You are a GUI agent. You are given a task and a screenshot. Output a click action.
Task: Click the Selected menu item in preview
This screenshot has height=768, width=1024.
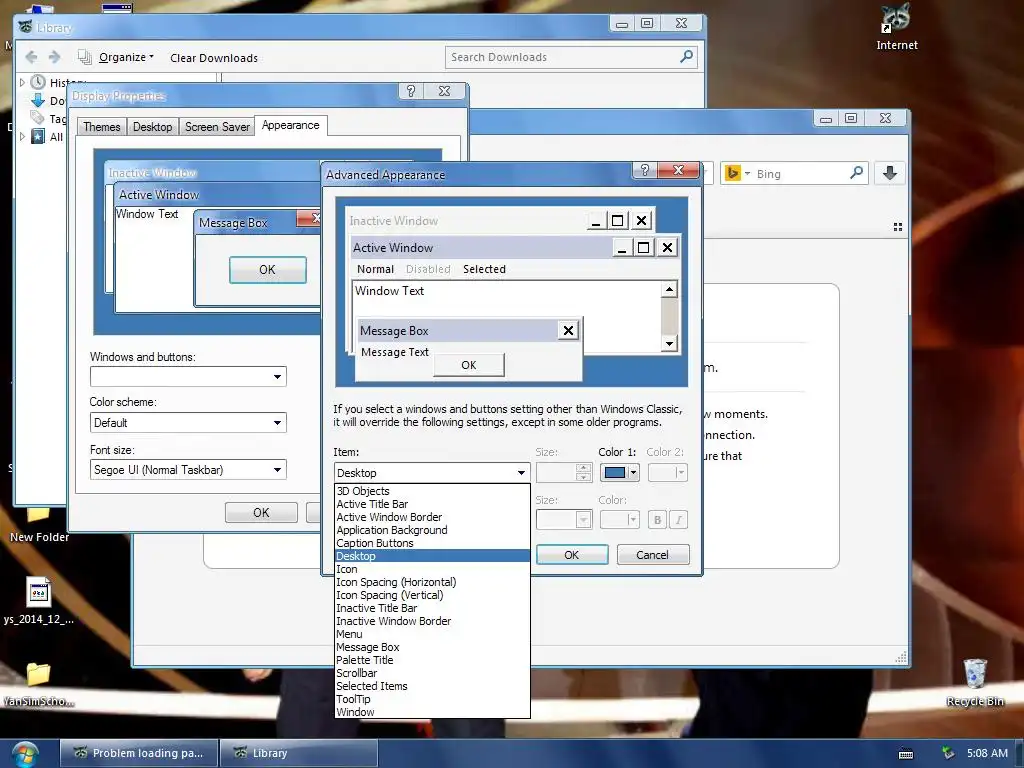coord(484,269)
